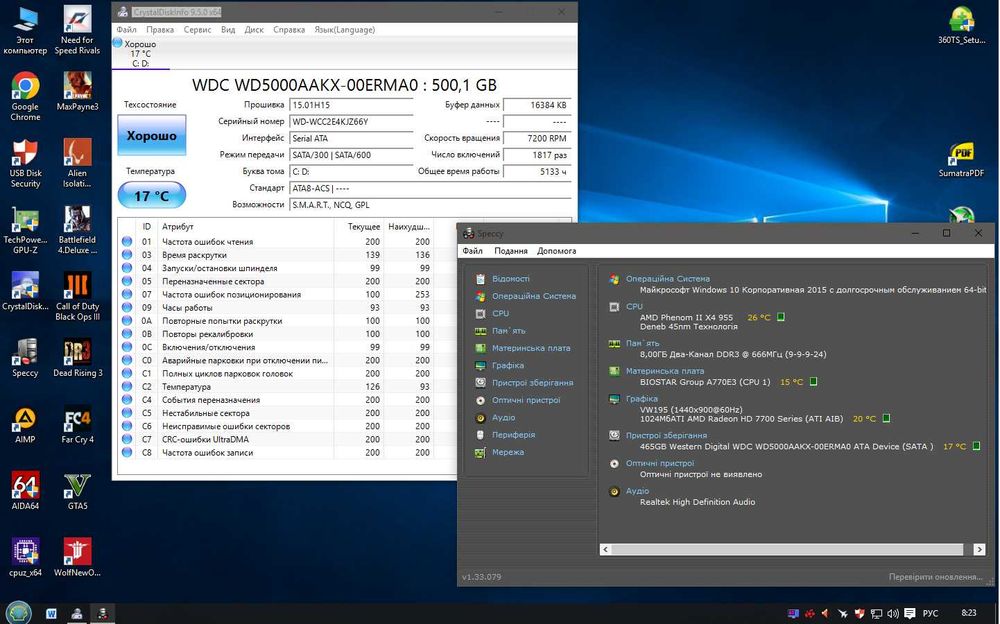
Task: Launch Need for Speed Rivals shortcut
Action: point(77,29)
